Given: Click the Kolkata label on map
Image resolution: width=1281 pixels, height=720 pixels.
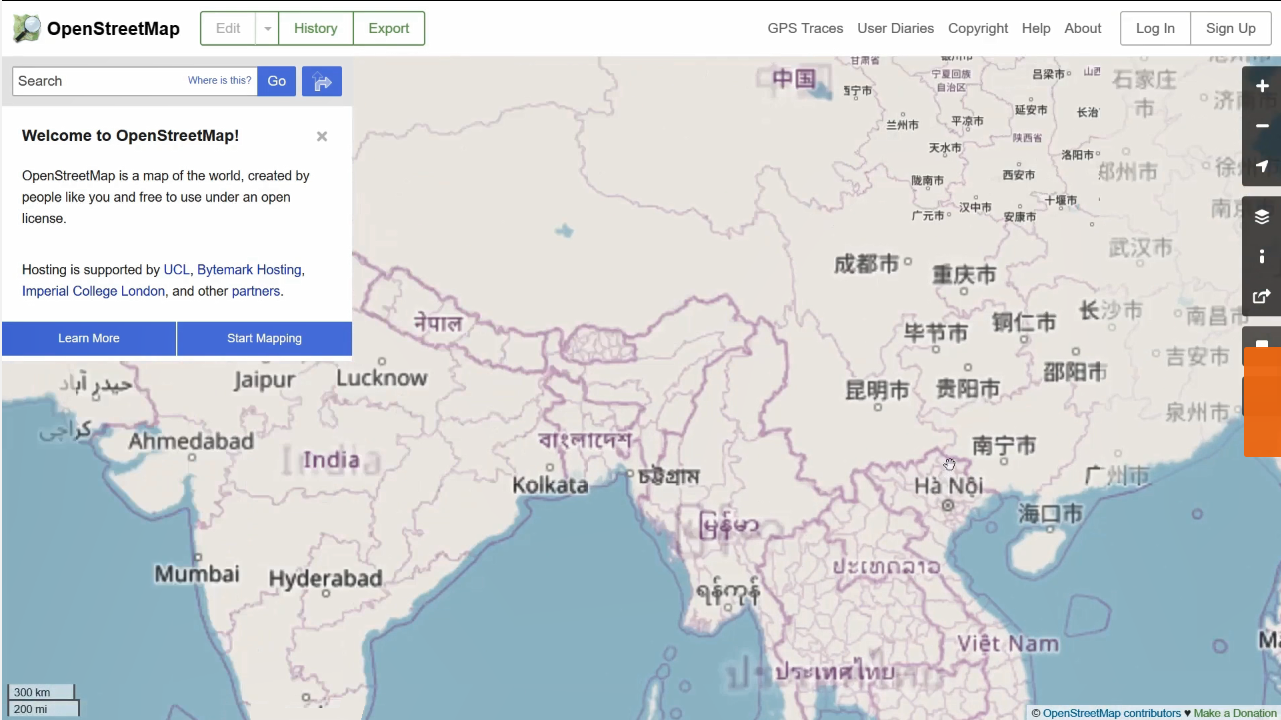Looking at the screenshot, I should [550, 485].
